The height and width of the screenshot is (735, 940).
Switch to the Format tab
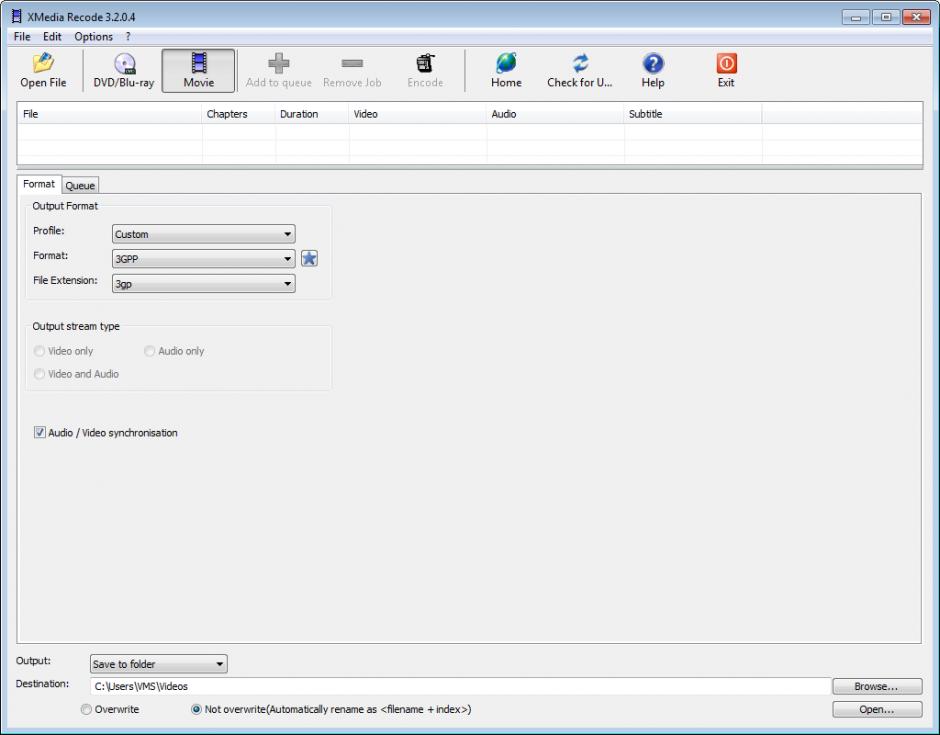click(39, 184)
